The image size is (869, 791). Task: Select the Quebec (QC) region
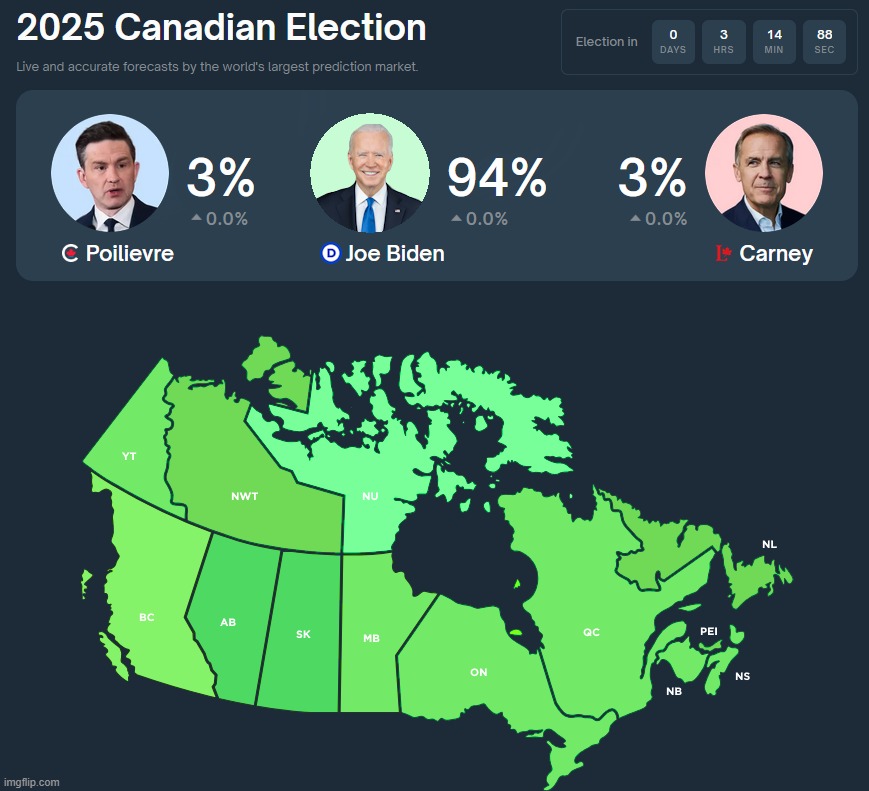click(x=591, y=632)
